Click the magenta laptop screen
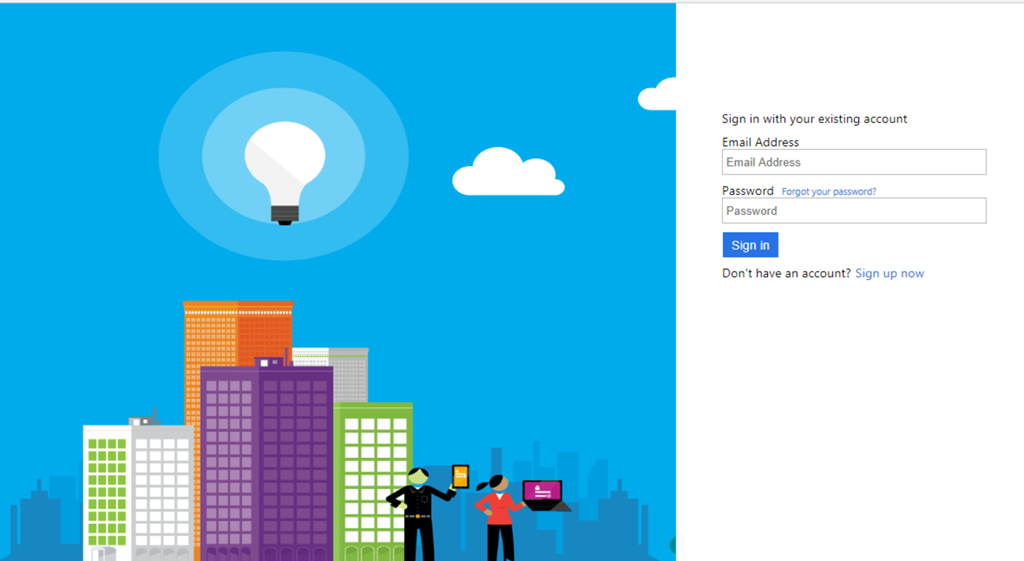Viewport: 1024px width, 561px height. [542, 491]
